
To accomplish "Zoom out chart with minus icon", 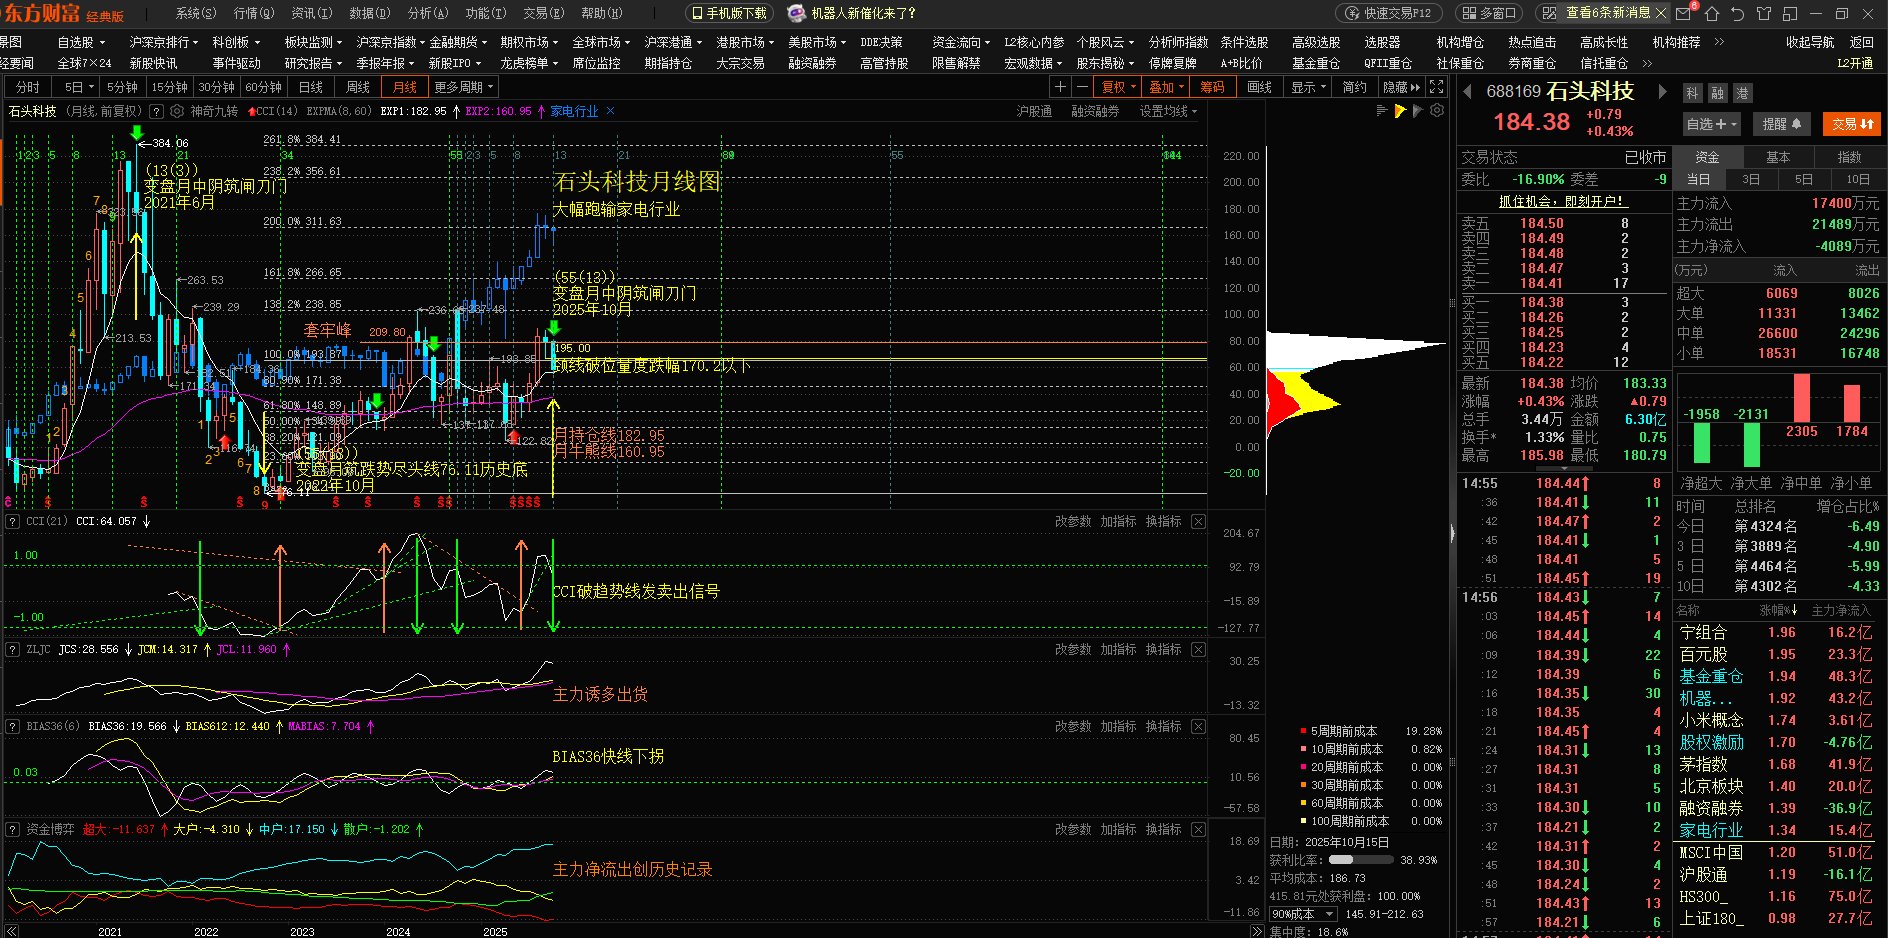I will point(1081,87).
